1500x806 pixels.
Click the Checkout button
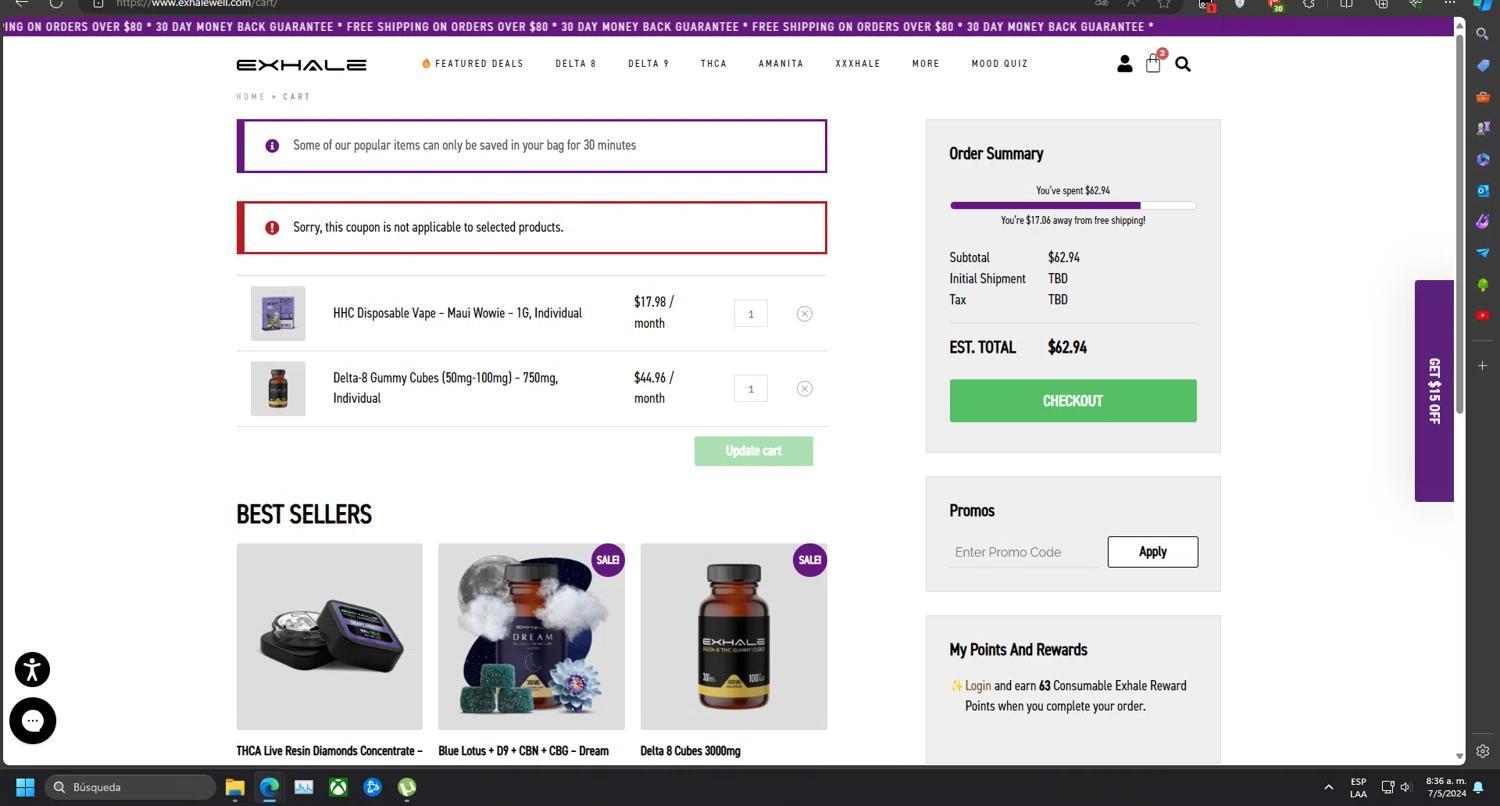pos(1073,401)
